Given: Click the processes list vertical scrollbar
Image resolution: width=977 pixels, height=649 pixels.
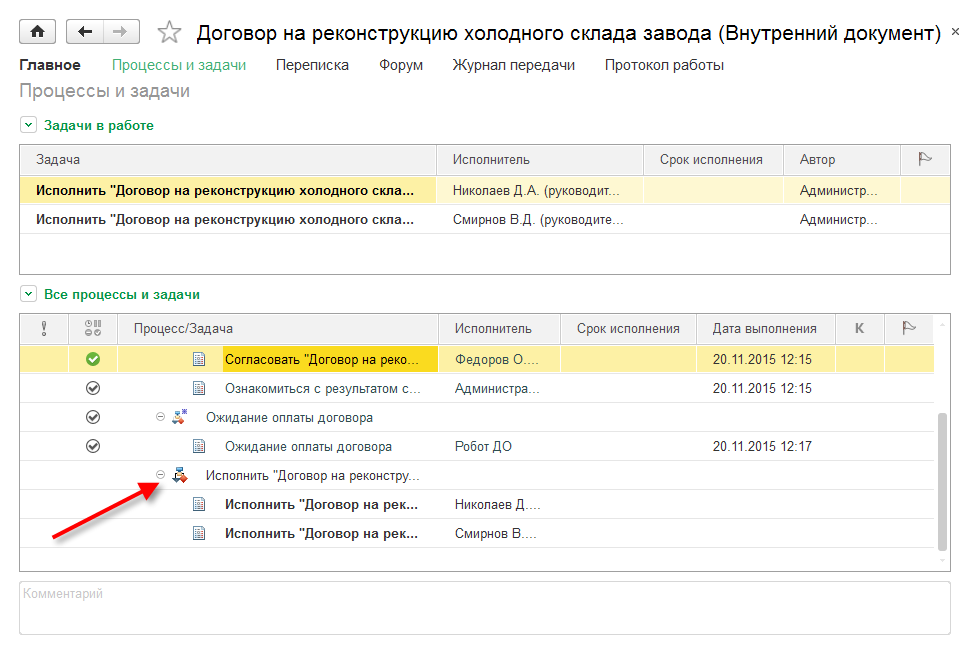Looking at the screenshot, I should click(x=942, y=480).
